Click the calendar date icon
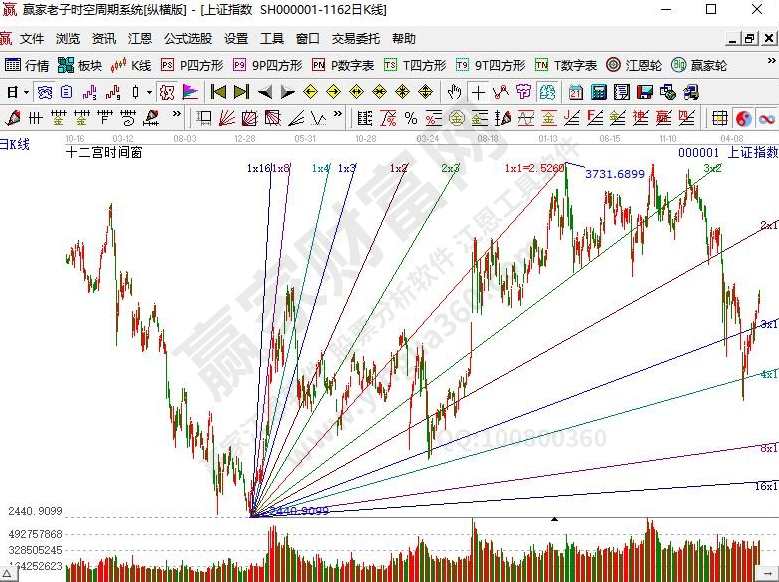This screenshot has width=779, height=582. [576, 92]
